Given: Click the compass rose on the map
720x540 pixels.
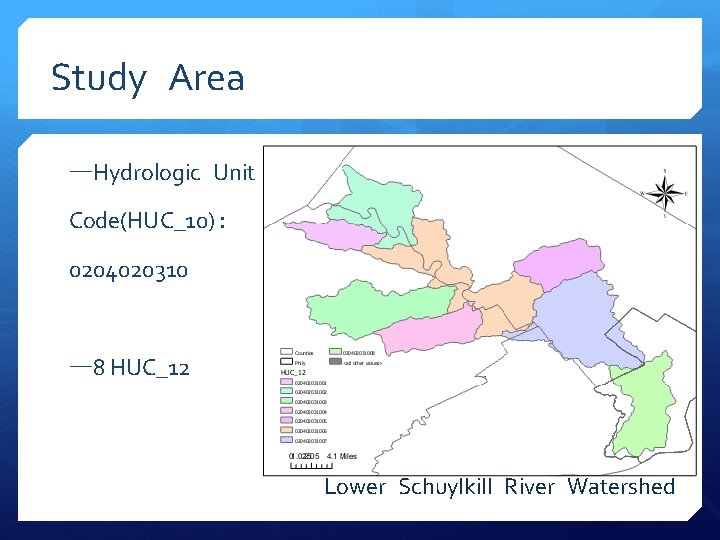Looking at the screenshot, I should tap(664, 193).
